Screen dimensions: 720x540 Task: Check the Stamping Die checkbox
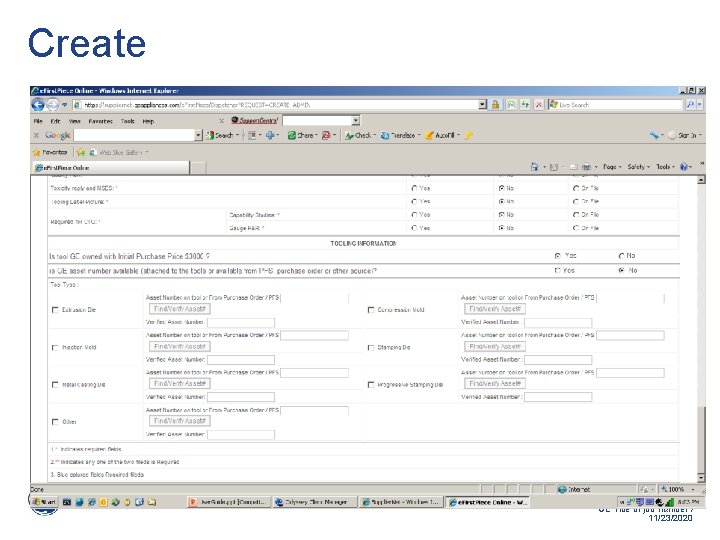pos(371,348)
